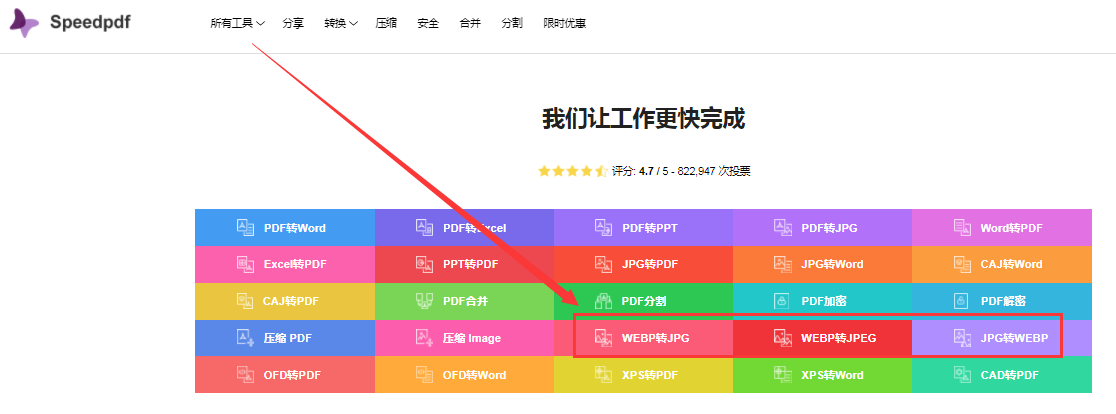This screenshot has width=1116, height=414.
Task: Open the CAD转PDF tool
Action: [x=1001, y=374]
